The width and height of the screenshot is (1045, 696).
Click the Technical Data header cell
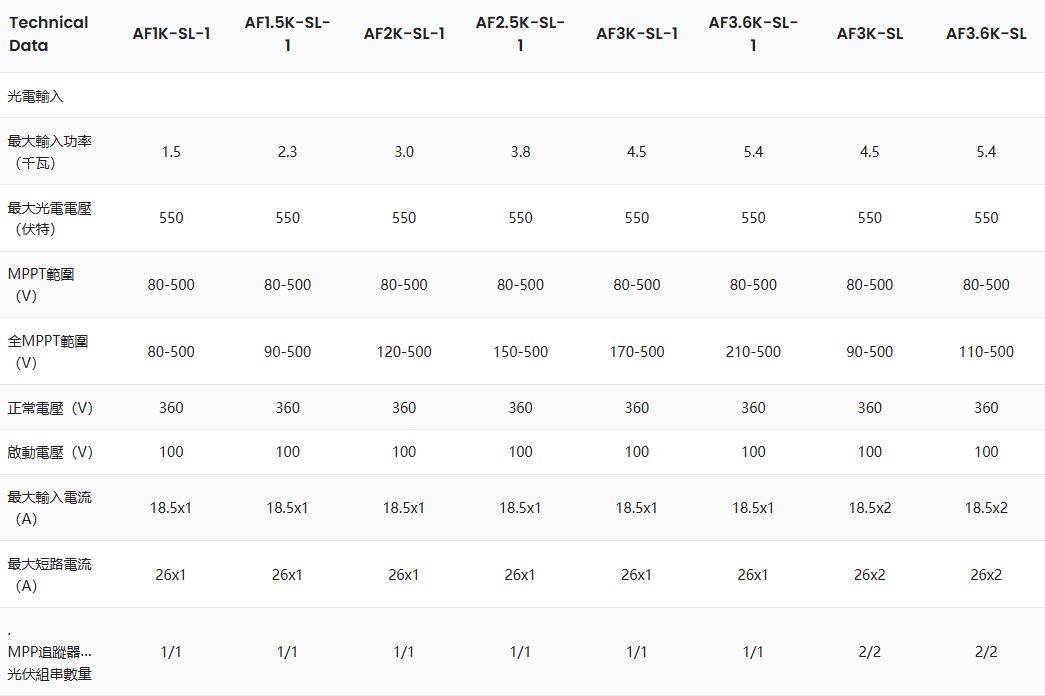click(49, 34)
